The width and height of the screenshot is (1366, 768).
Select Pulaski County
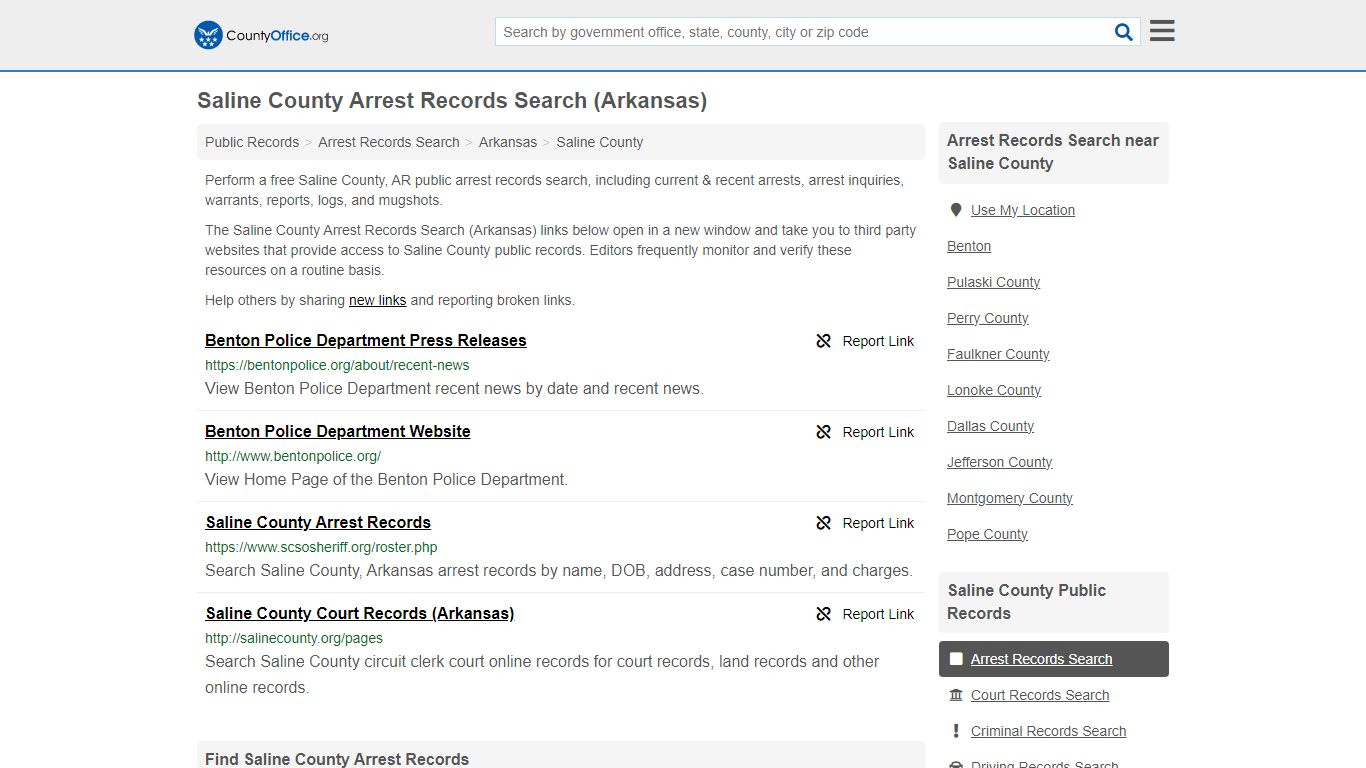[994, 282]
